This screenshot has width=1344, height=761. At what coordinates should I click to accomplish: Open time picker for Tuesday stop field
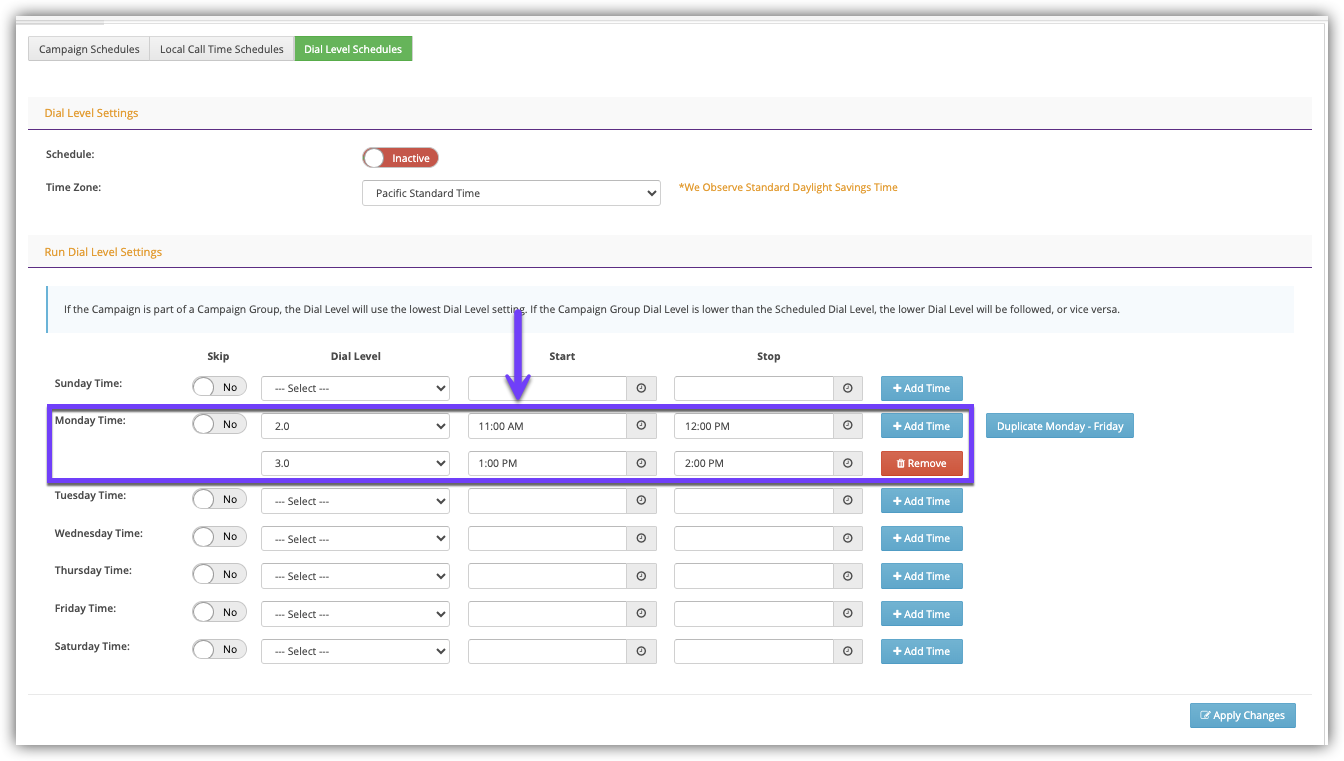pos(848,501)
